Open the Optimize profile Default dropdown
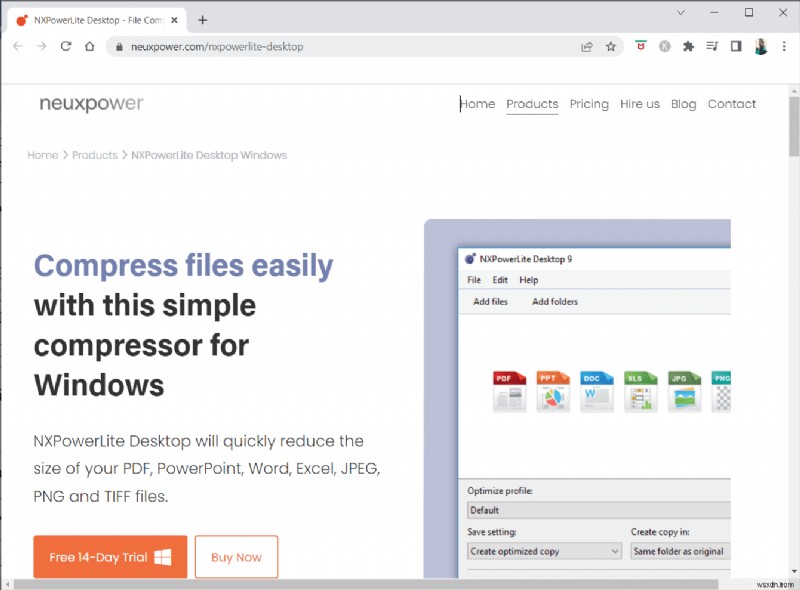800x590 pixels. (x=599, y=510)
